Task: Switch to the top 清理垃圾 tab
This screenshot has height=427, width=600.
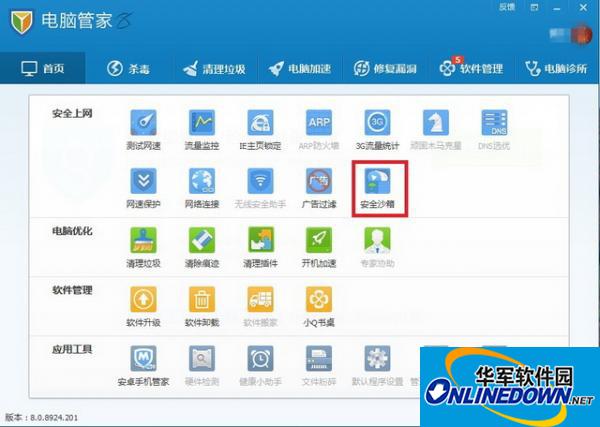Action: (x=214, y=68)
